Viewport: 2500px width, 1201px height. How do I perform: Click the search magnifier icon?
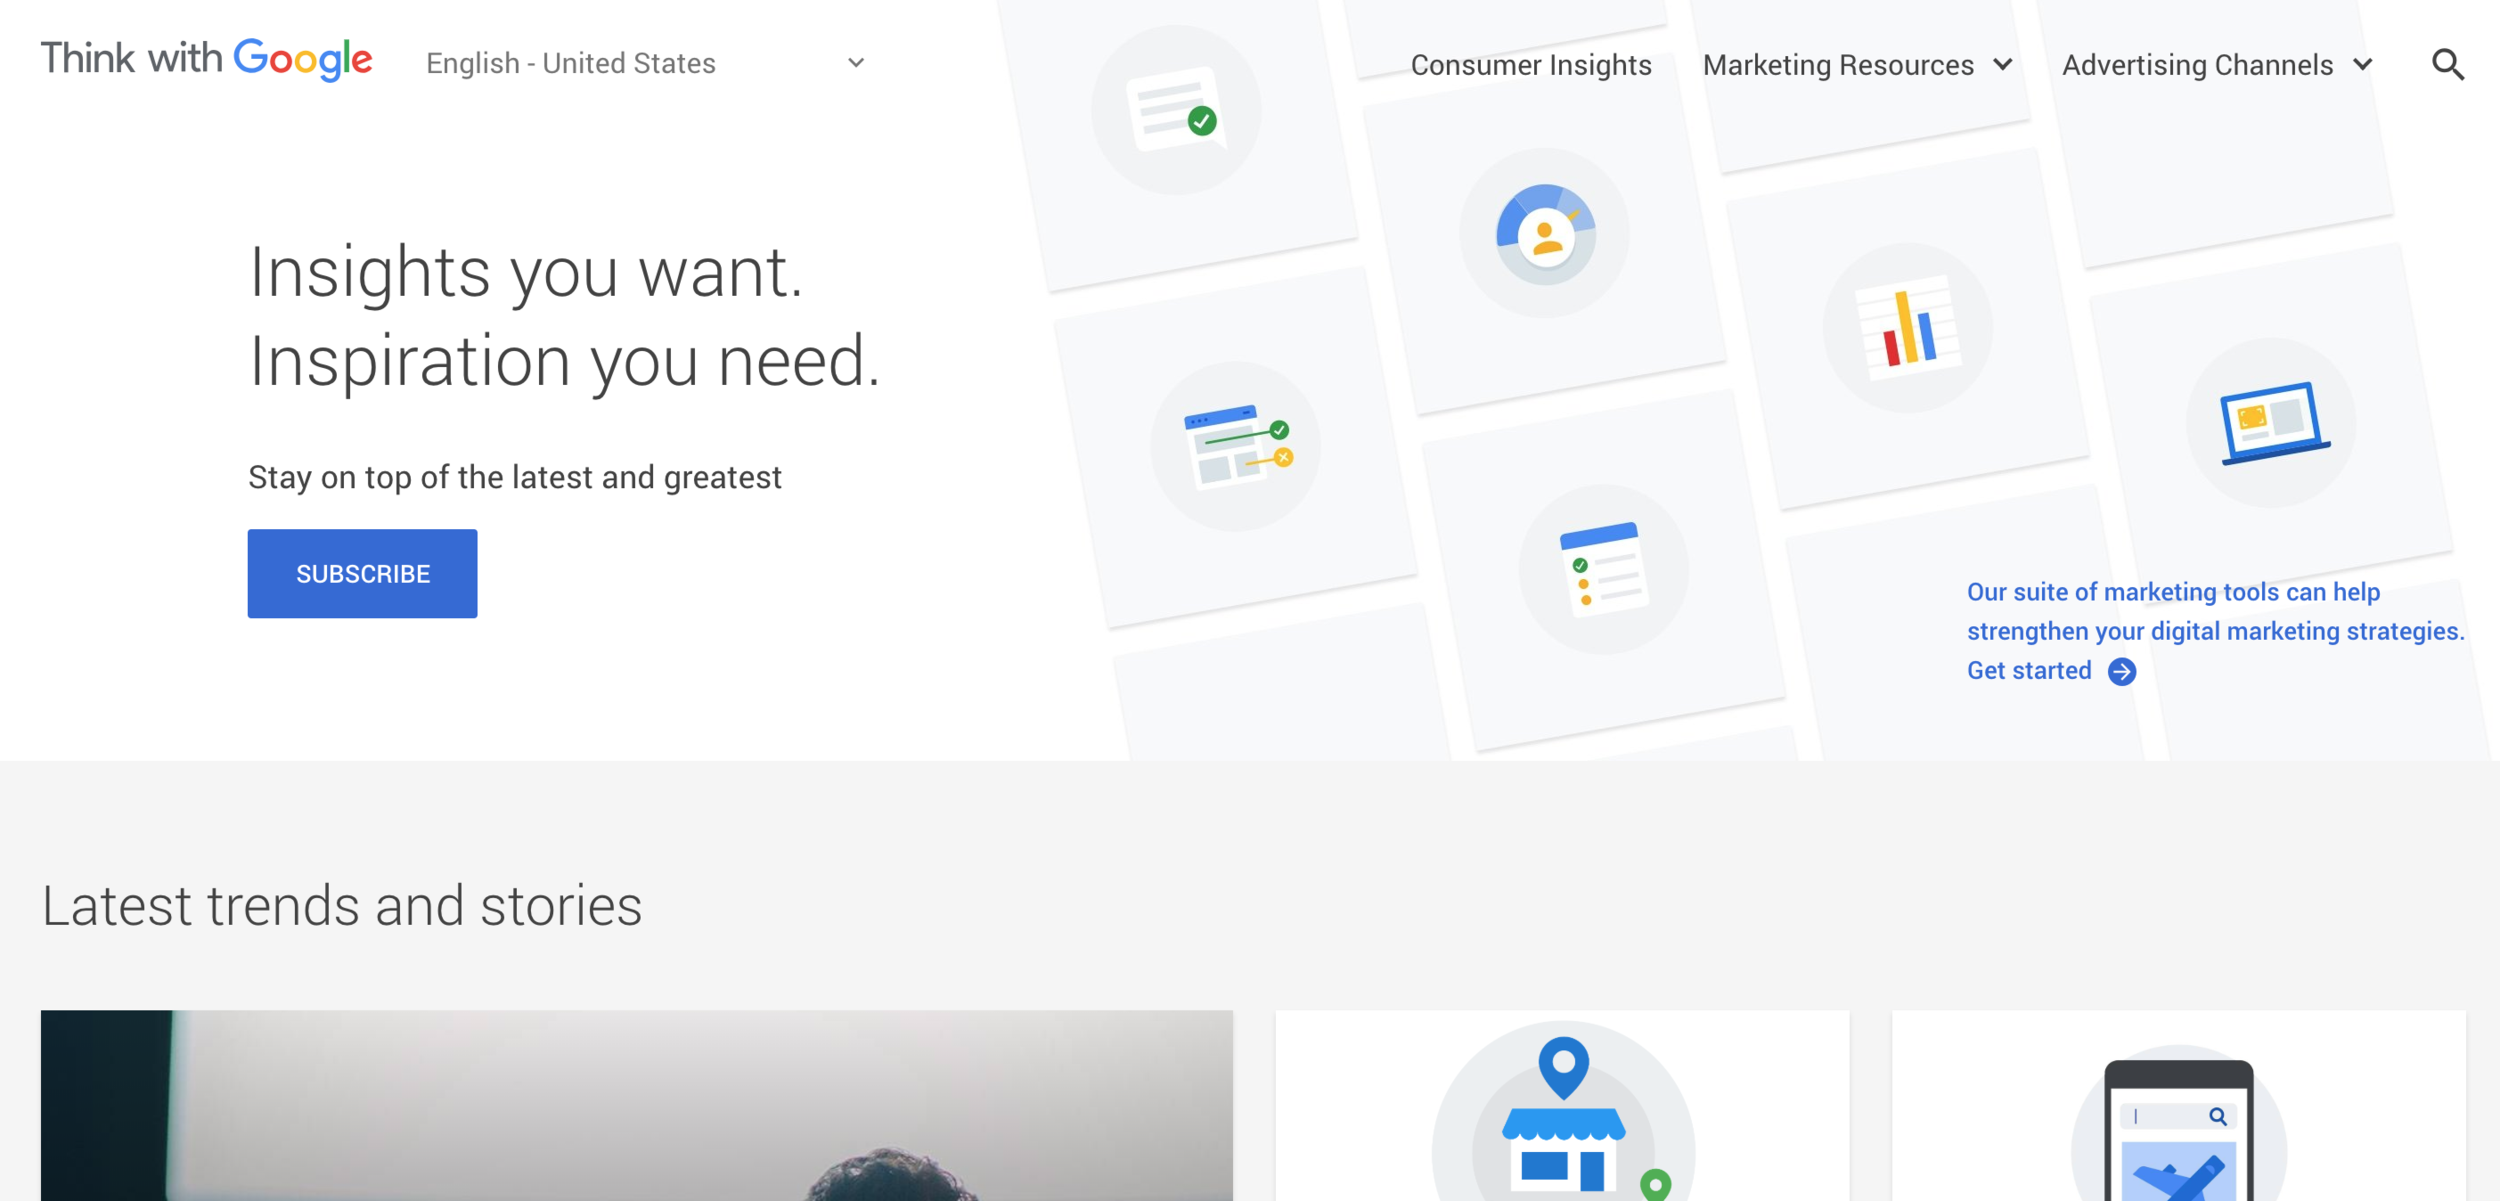tap(2447, 65)
